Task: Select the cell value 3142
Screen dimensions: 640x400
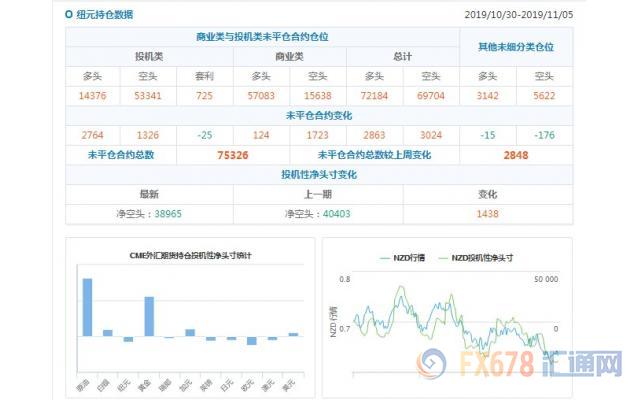Action: coord(487,96)
